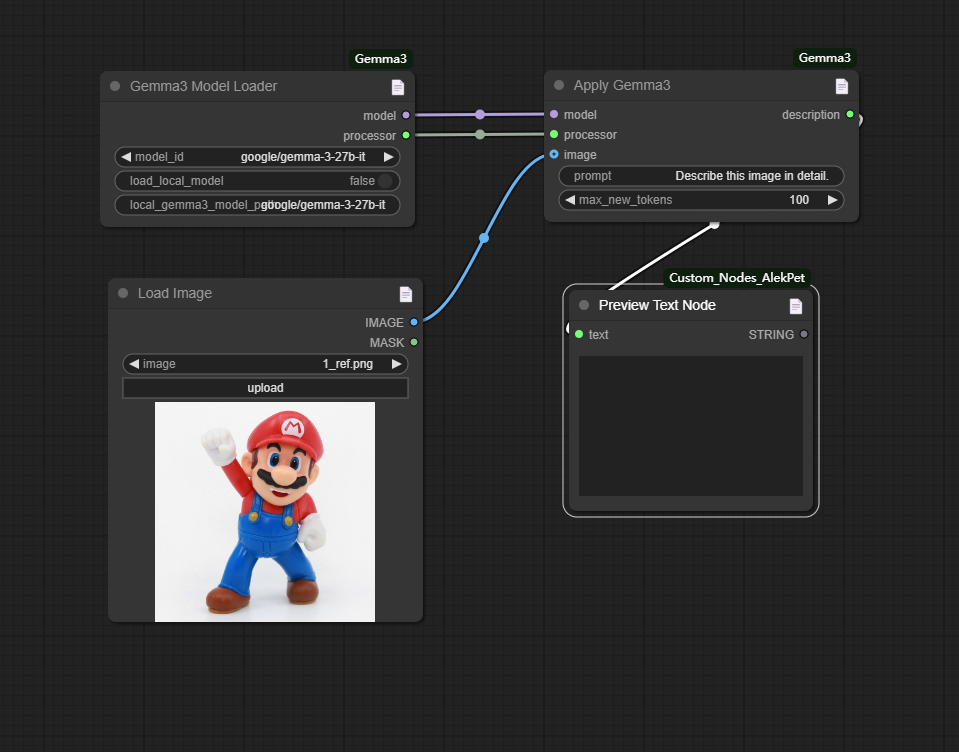
Task: Click the Mario image preview thumbnail
Action: click(265, 512)
